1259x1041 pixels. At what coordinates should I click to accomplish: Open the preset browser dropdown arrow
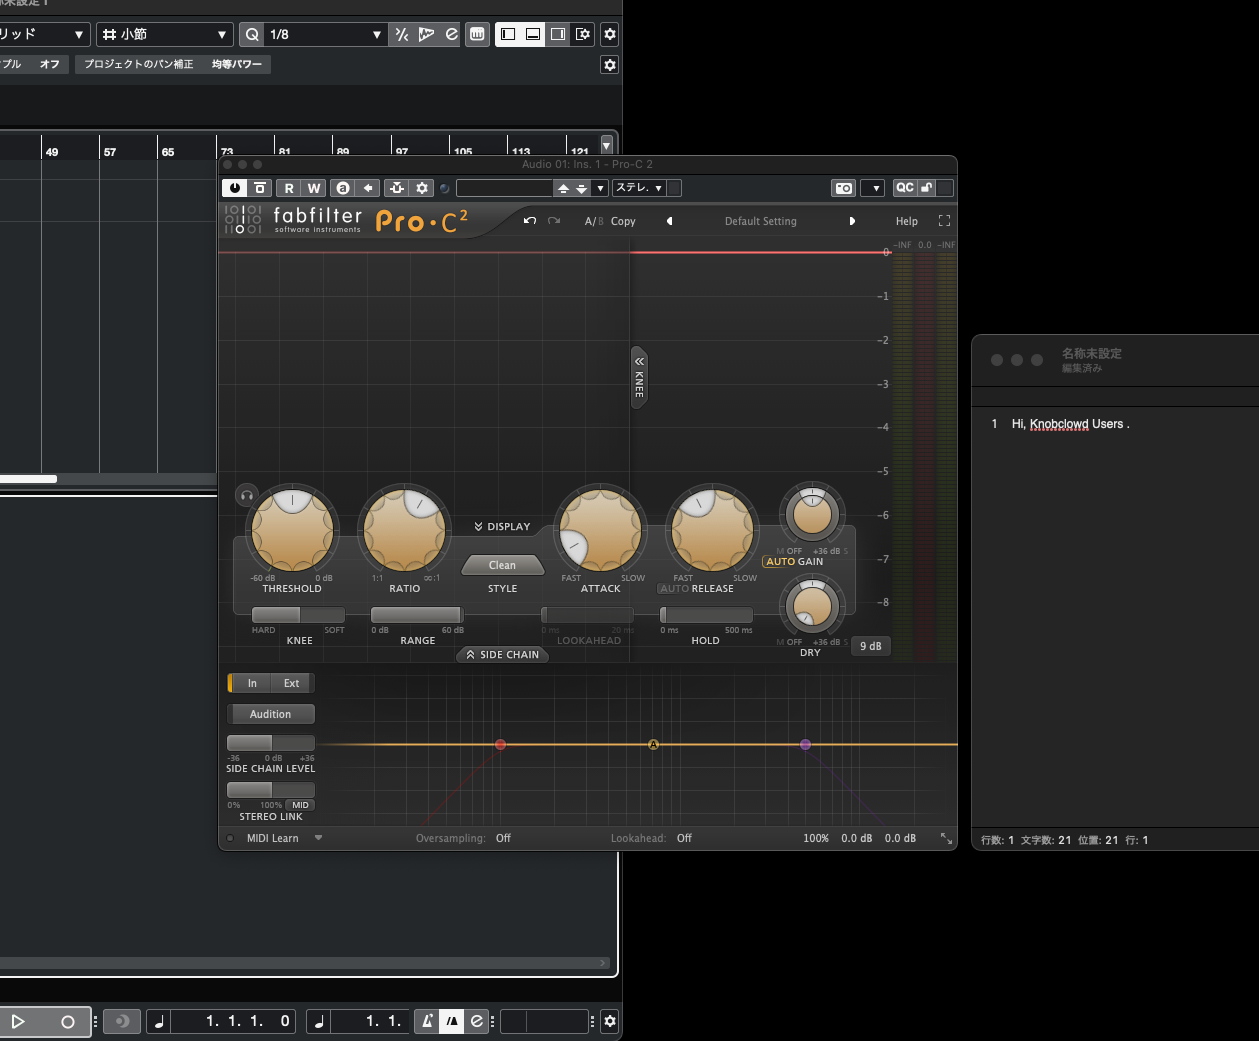pos(600,188)
